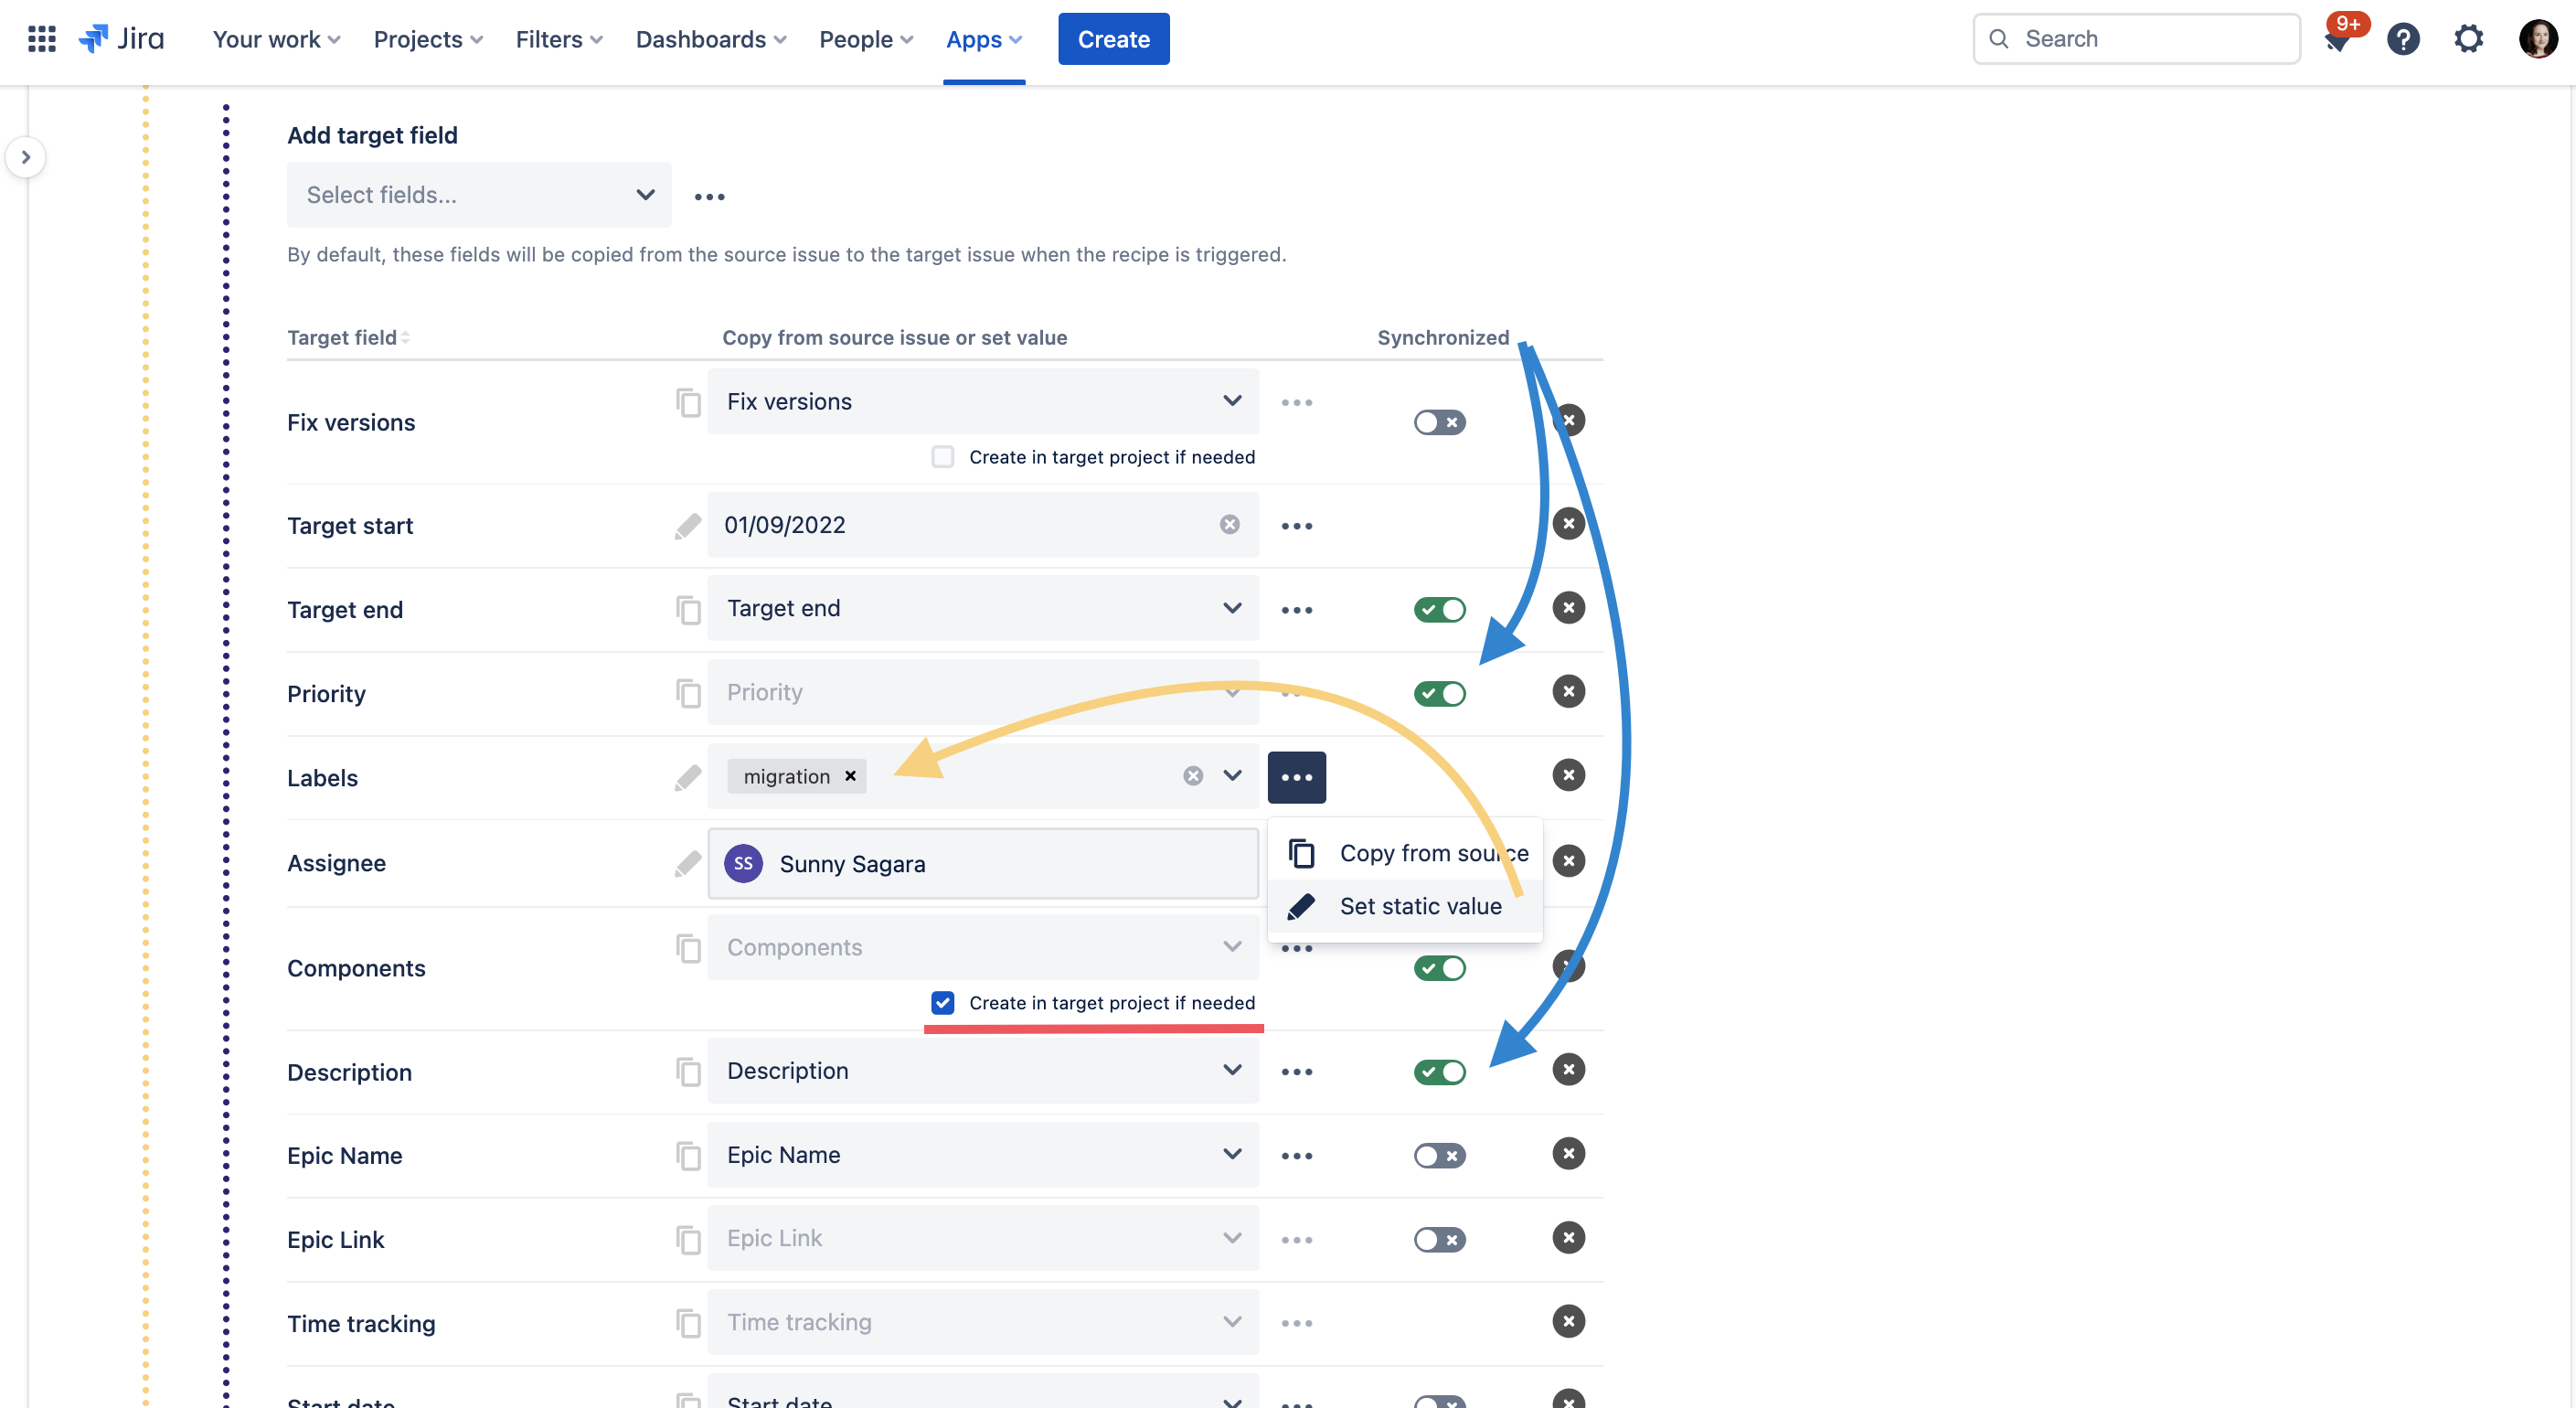This screenshot has height=1408, width=2576.
Task: Toggle Synchronized switch for Epic Name
Action: tap(1439, 1156)
